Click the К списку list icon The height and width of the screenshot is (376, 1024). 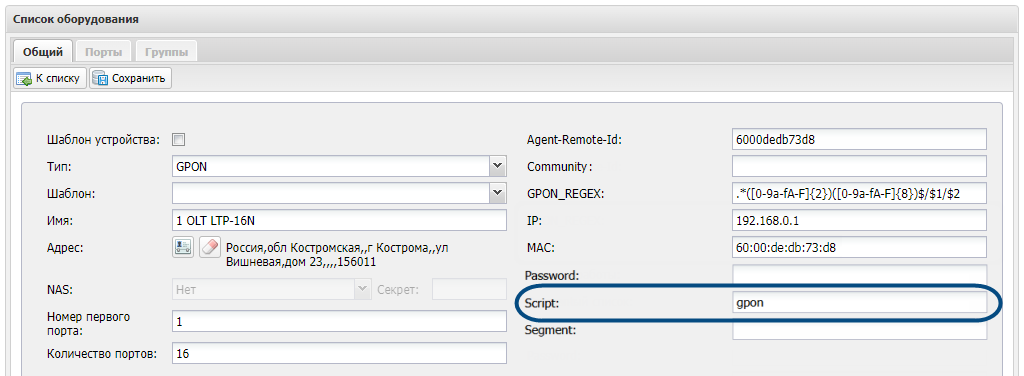[x=24, y=79]
